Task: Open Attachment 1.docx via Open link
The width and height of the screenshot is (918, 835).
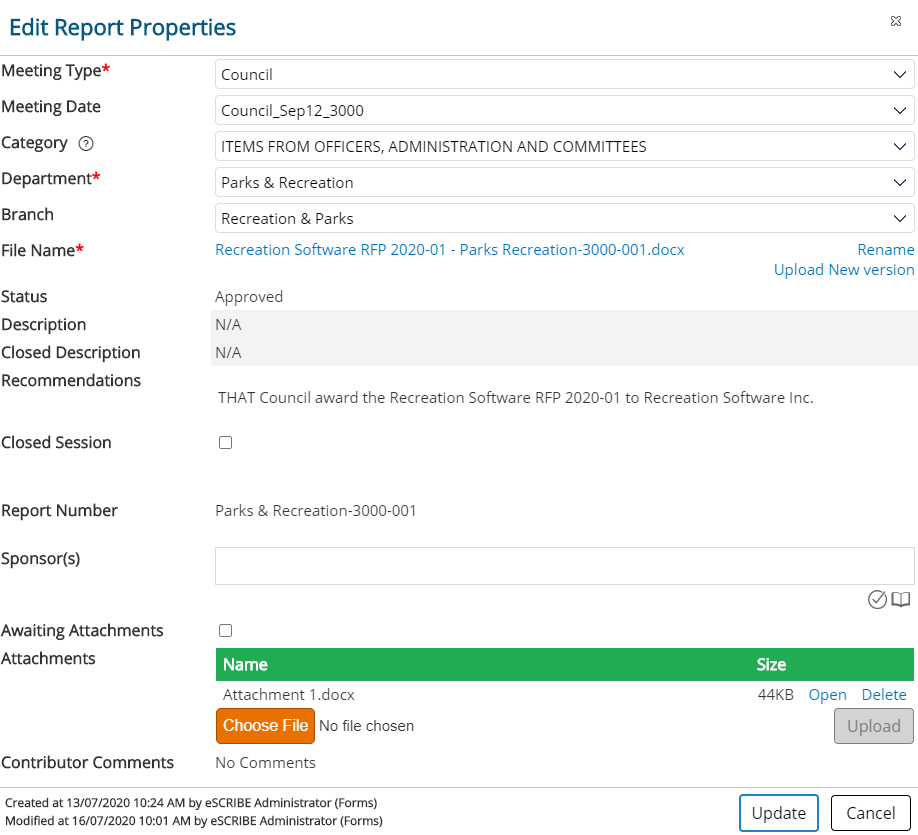Action: tap(827, 695)
